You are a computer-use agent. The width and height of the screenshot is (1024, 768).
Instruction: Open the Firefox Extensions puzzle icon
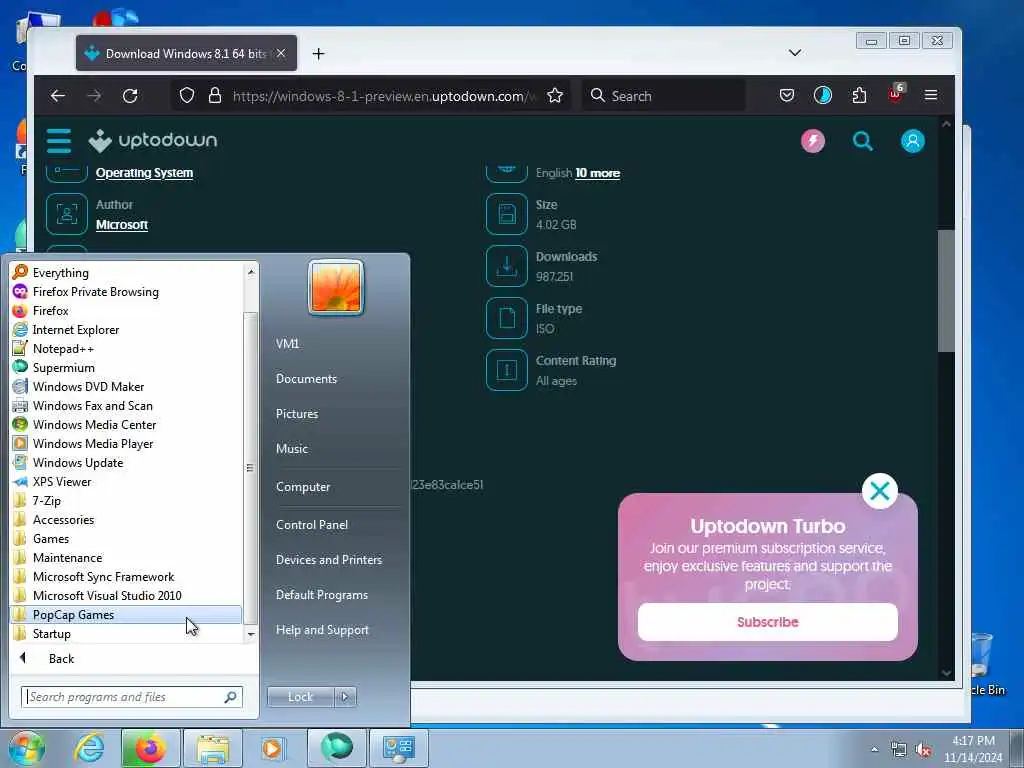(859, 96)
